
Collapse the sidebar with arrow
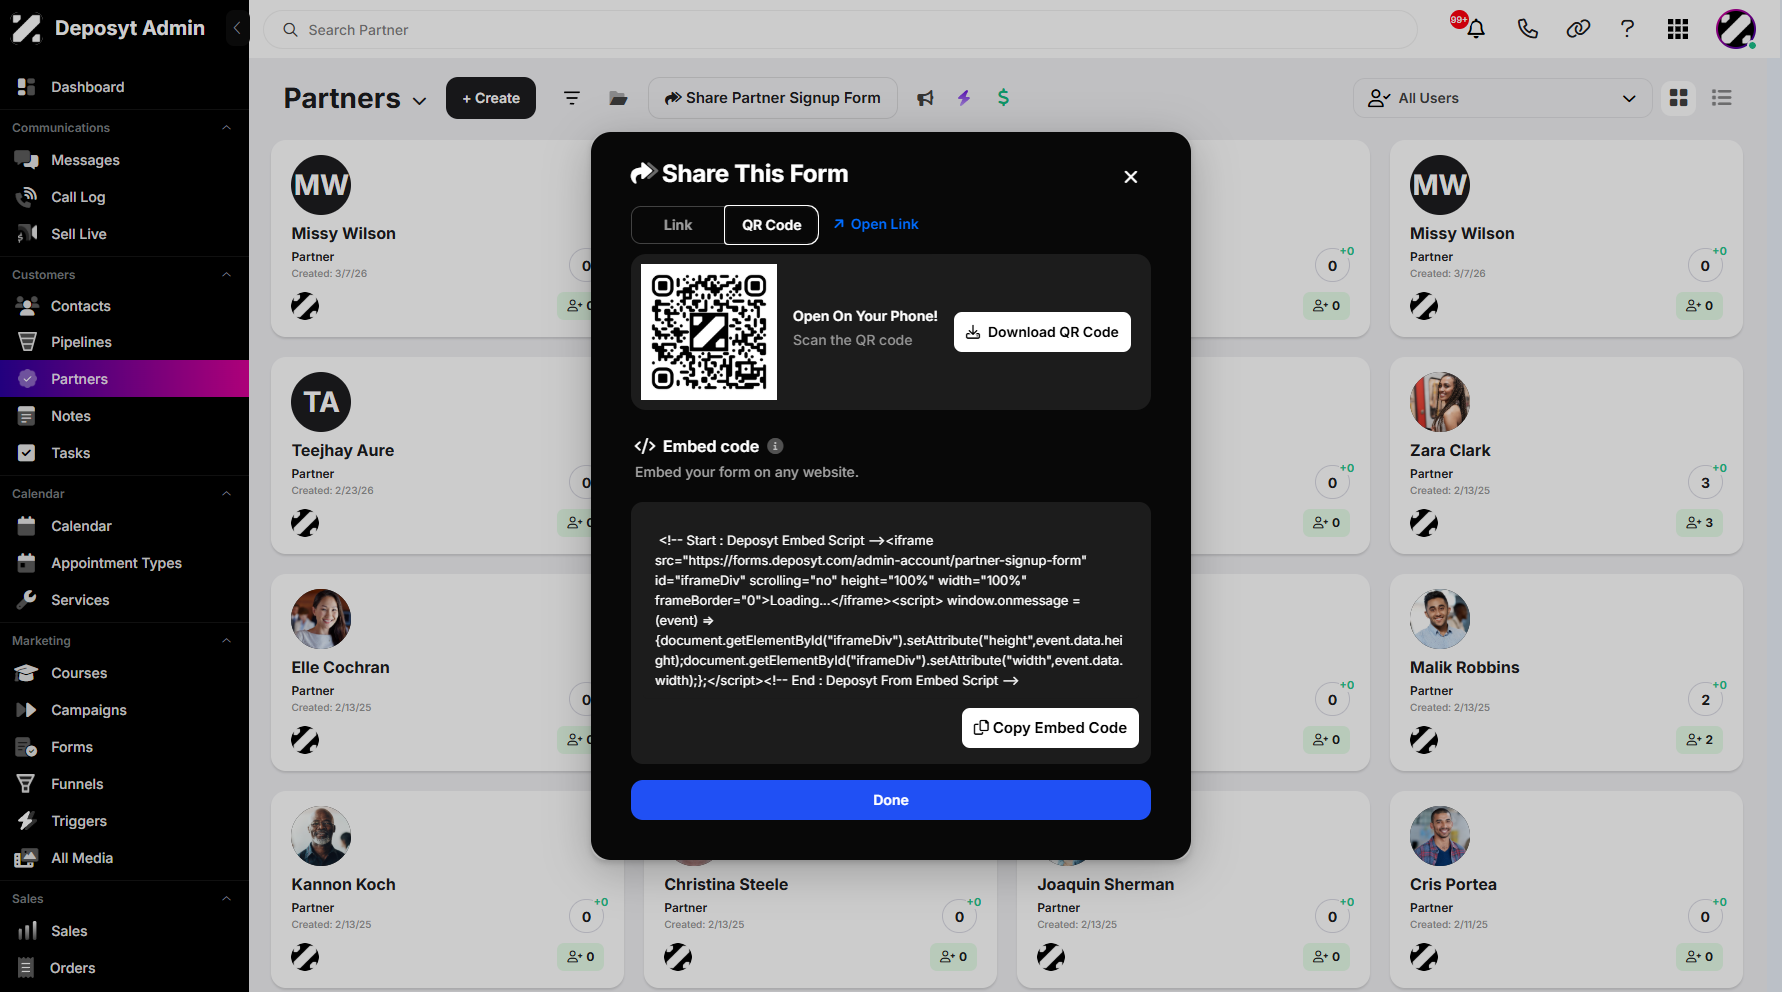(x=237, y=28)
